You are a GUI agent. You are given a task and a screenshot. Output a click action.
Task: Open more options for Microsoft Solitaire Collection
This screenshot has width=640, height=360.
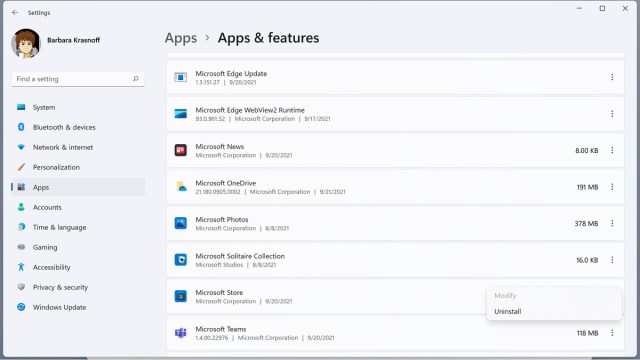(x=612, y=260)
